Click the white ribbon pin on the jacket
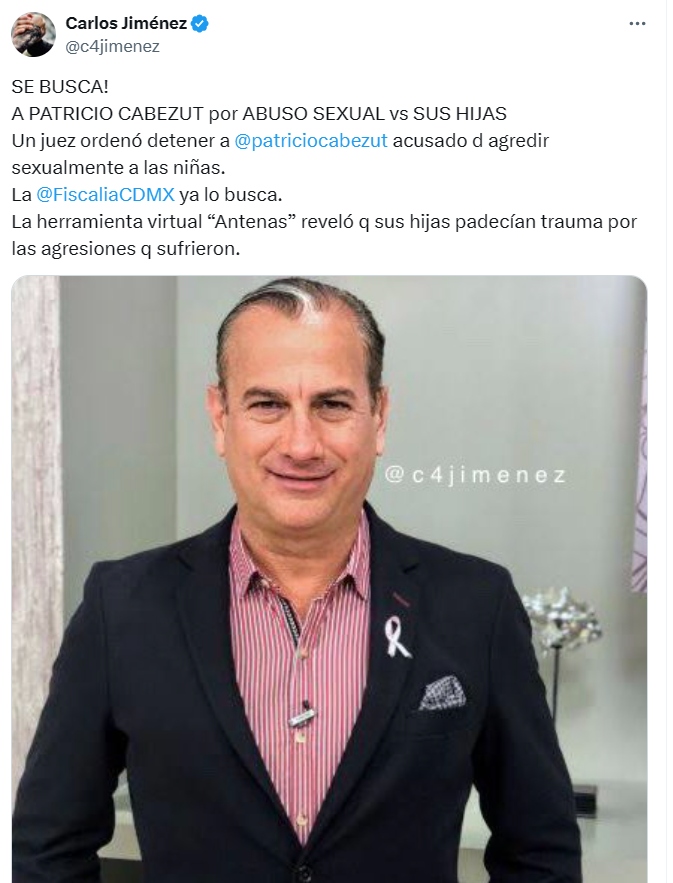The height and width of the screenshot is (883, 673). point(397,637)
